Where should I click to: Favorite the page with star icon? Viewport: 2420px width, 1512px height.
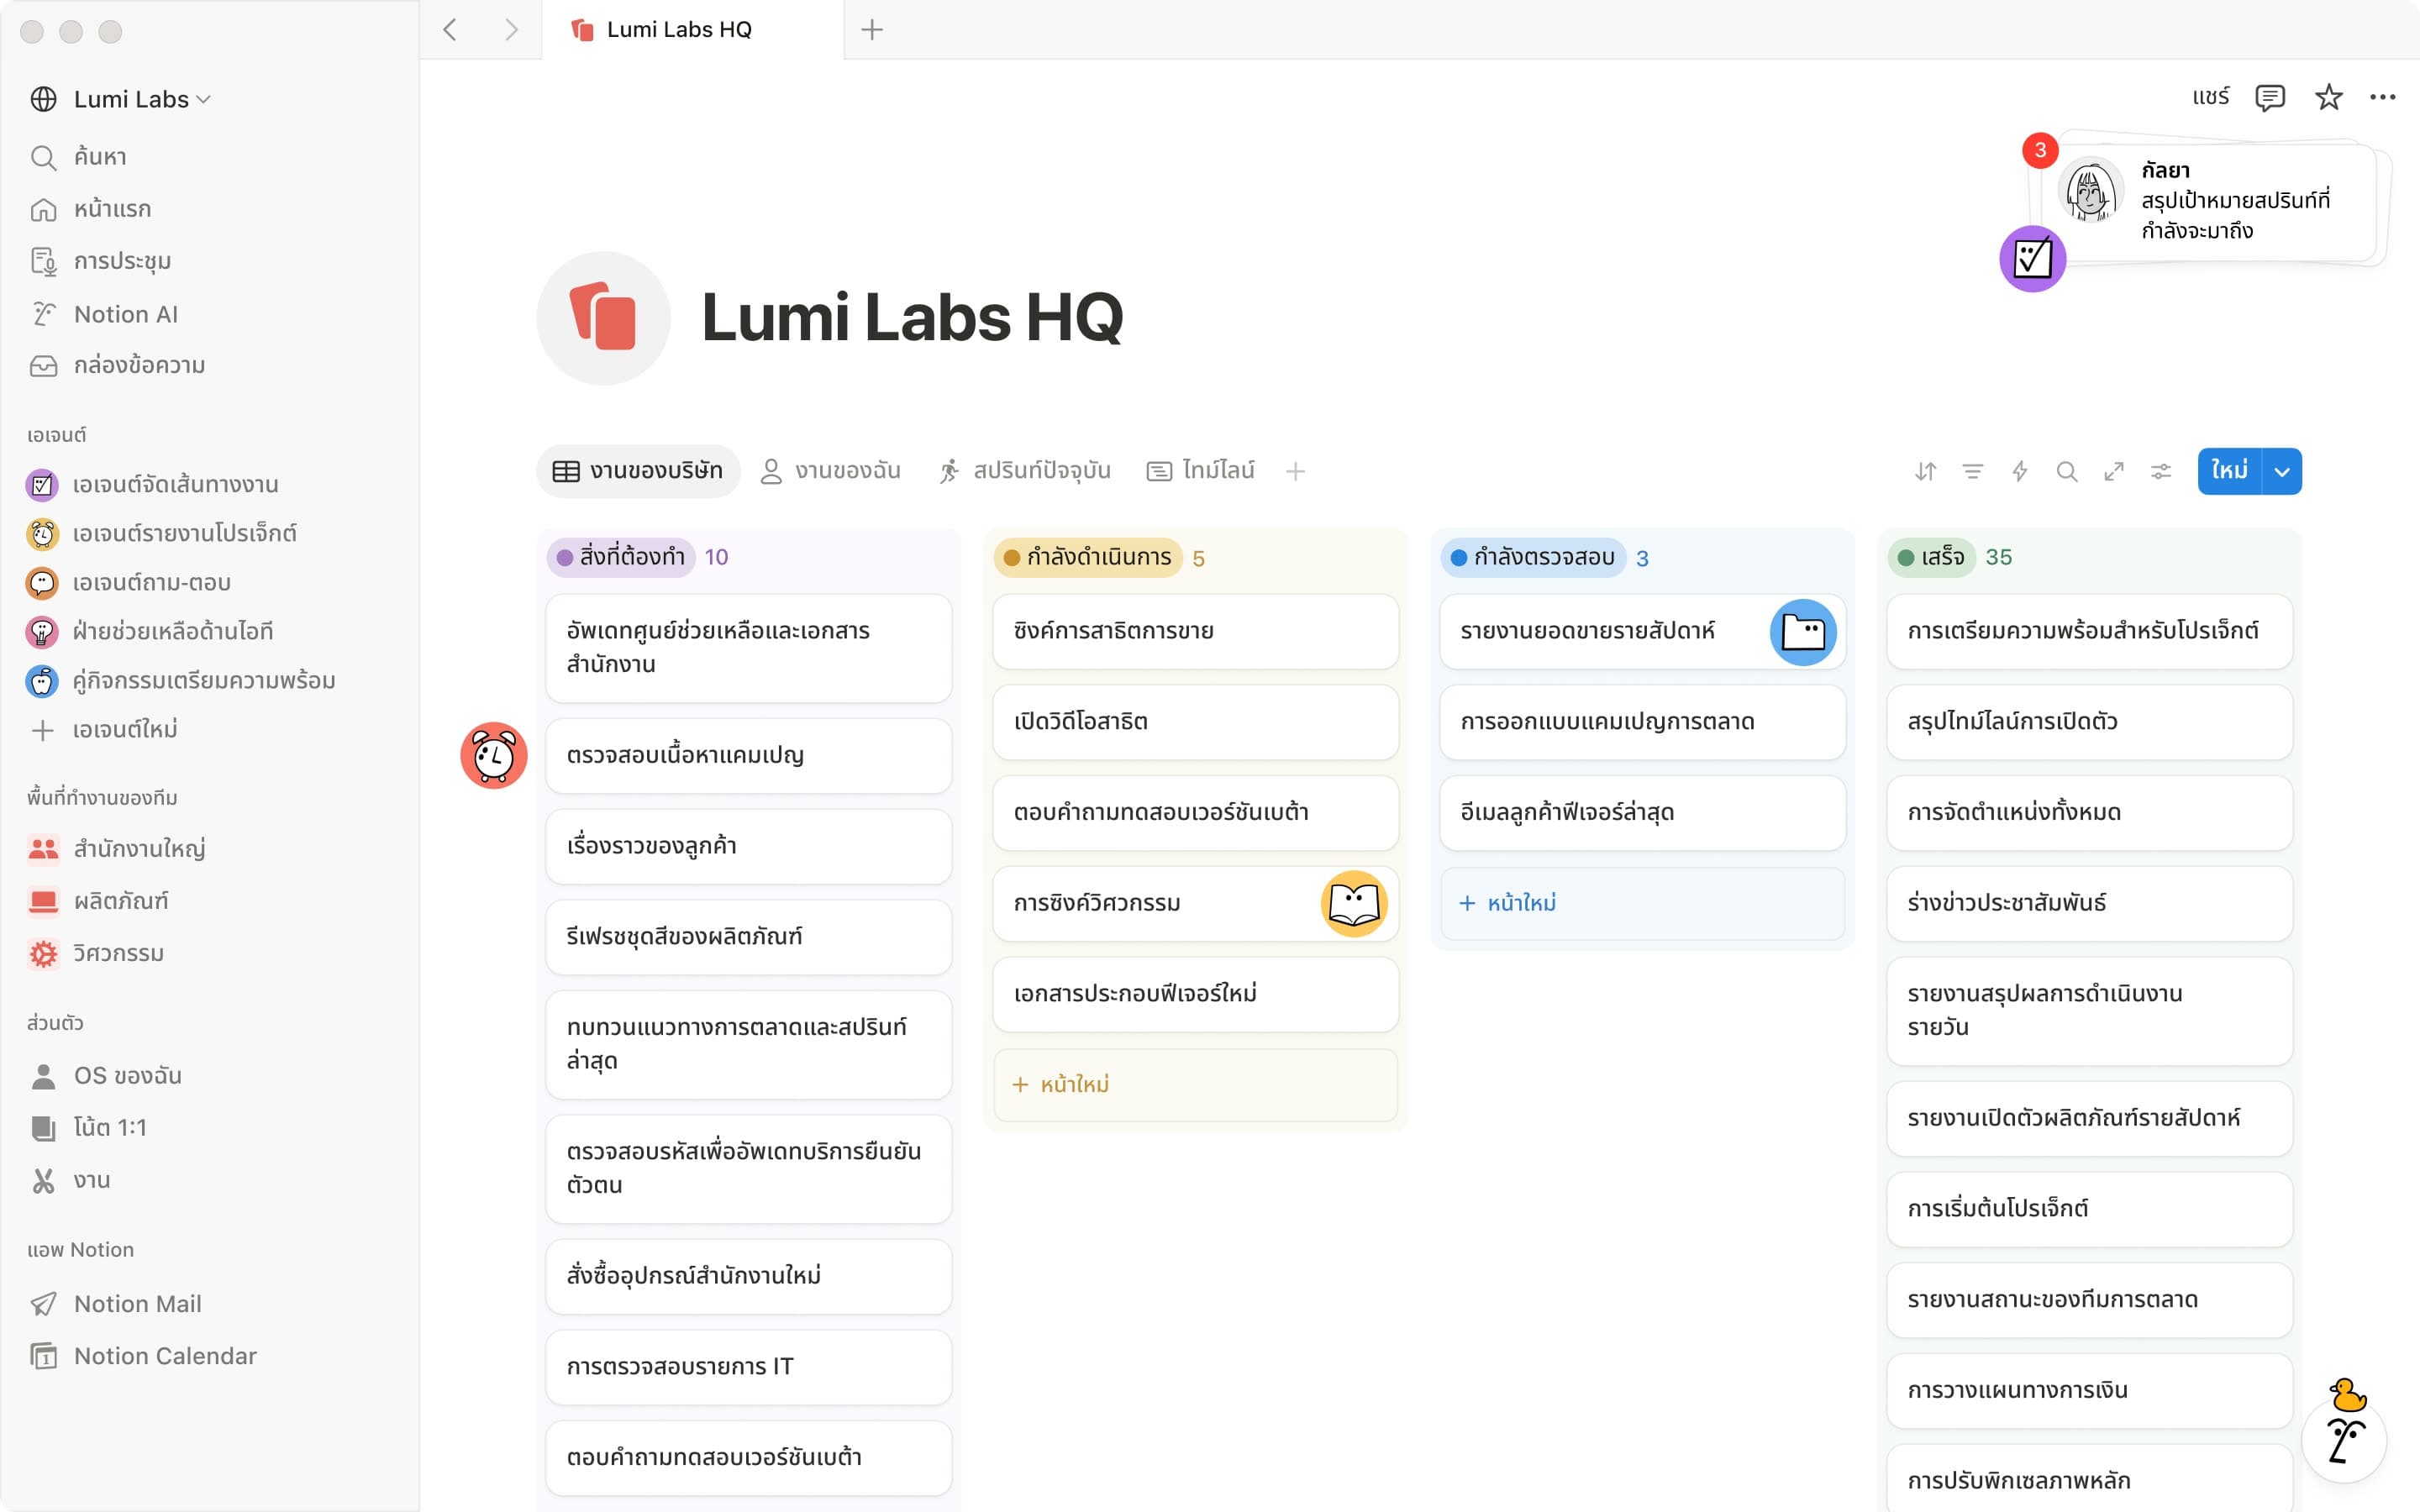pyautogui.click(x=2328, y=97)
